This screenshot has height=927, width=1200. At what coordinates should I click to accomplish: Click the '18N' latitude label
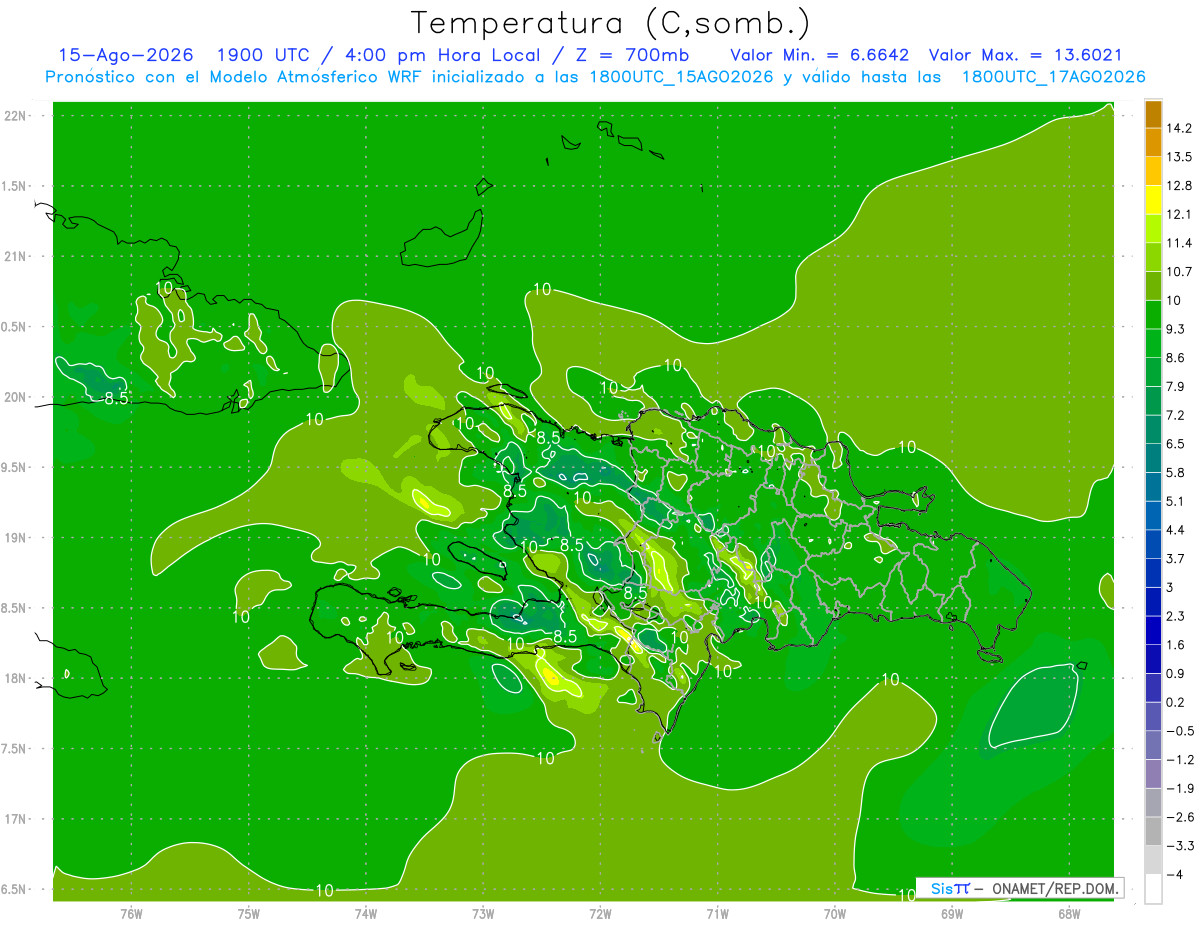(x=14, y=678)
